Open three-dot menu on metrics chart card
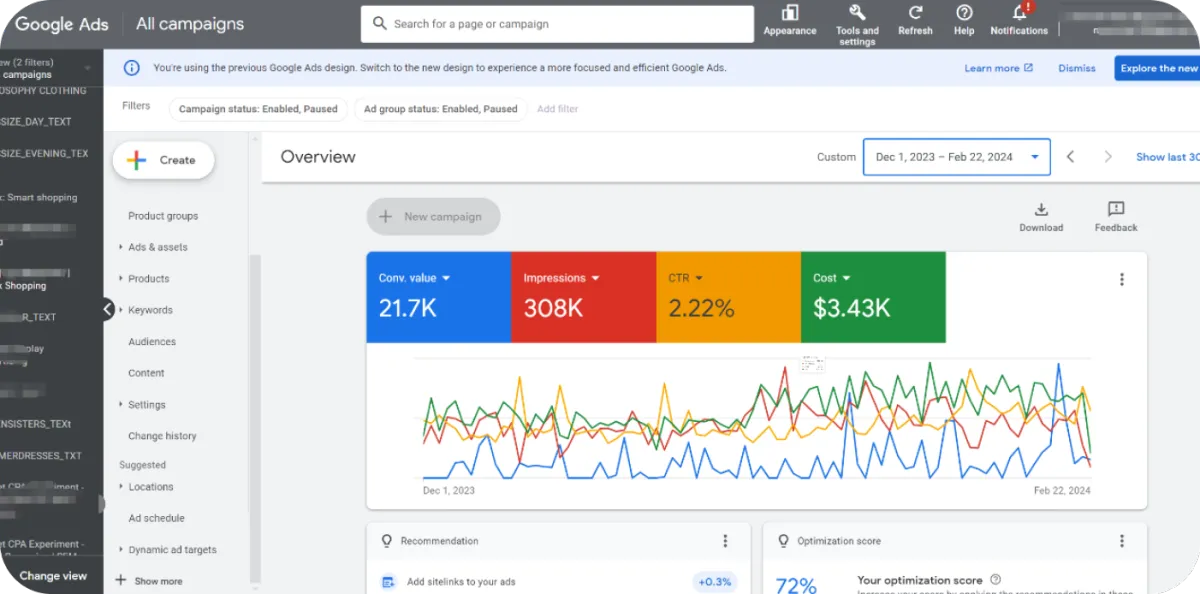This screenshot has width=1200, height=594. coord(1121,280)
